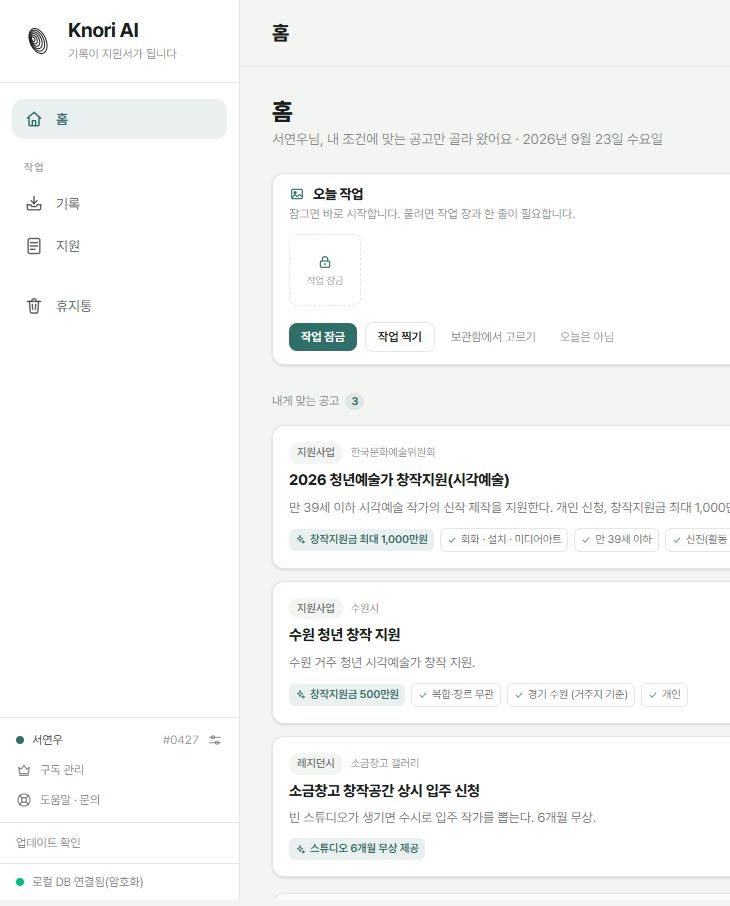Click the #0427 profile ID
This screenshot has height=906, width=730.
[180, 740]
